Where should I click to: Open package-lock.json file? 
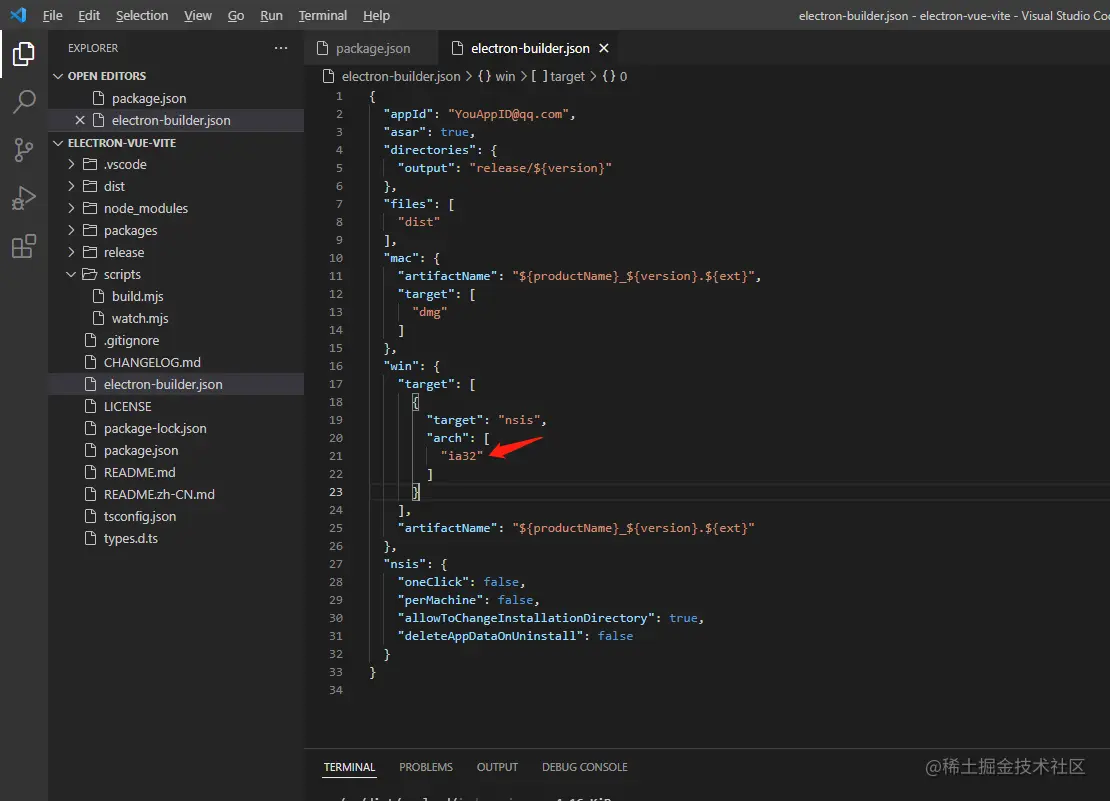pyautogui.click(x=176, y=428)
